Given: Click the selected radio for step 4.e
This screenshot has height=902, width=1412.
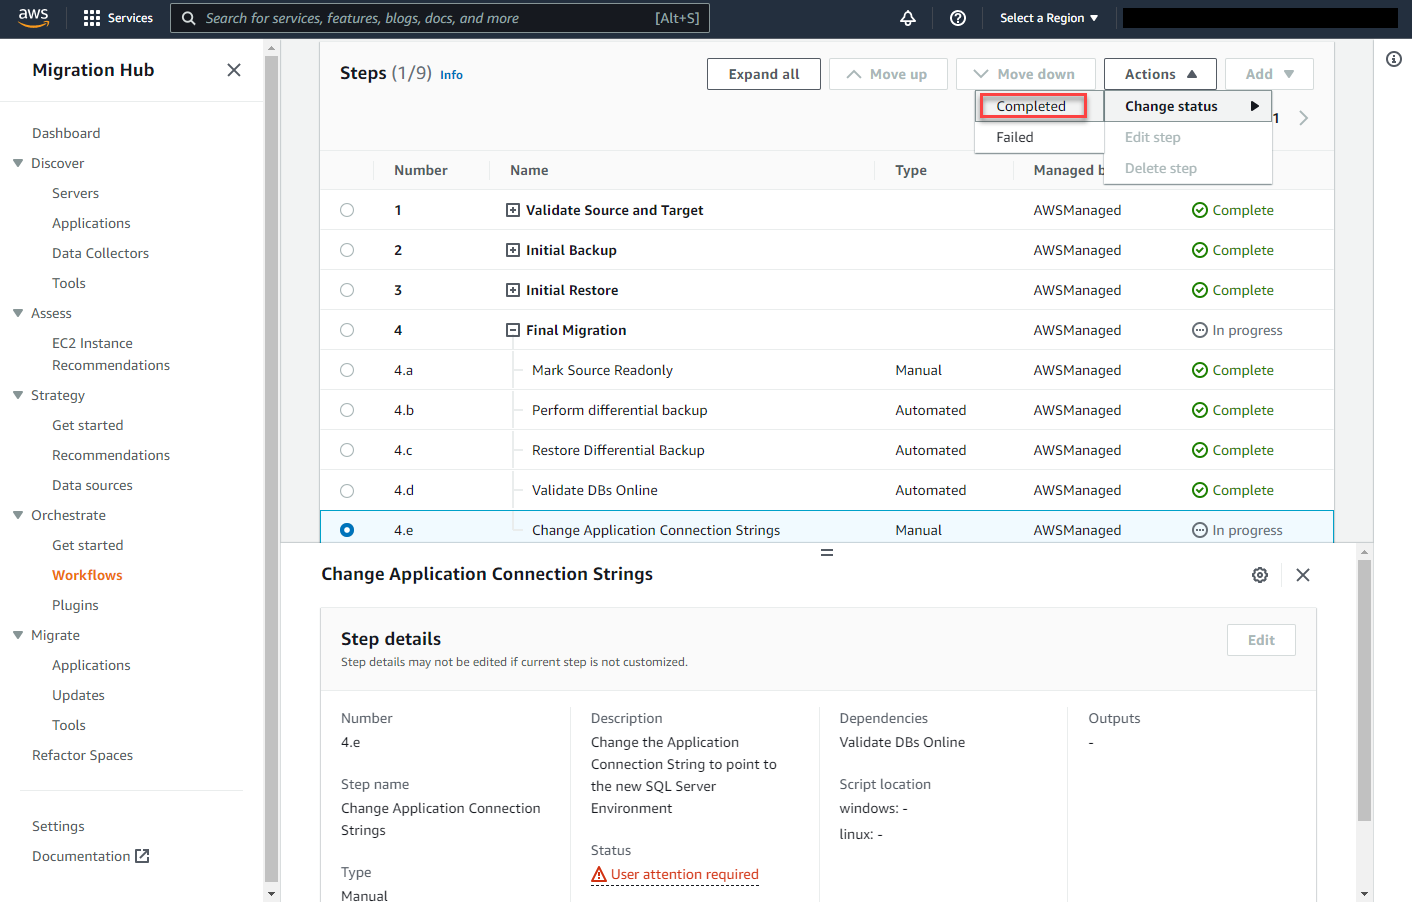Looking at the screenshot, I should 347,530.
